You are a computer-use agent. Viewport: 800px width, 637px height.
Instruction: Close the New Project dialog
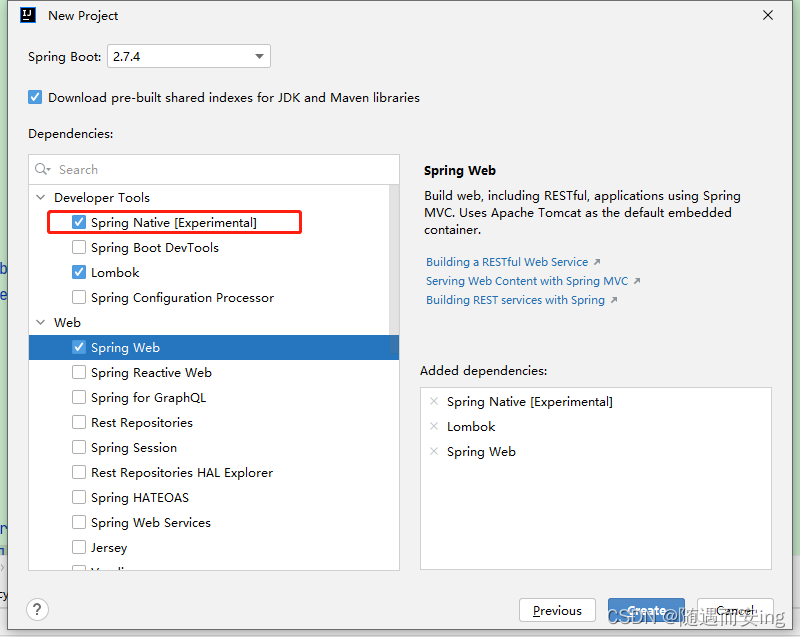coord(768,15)
